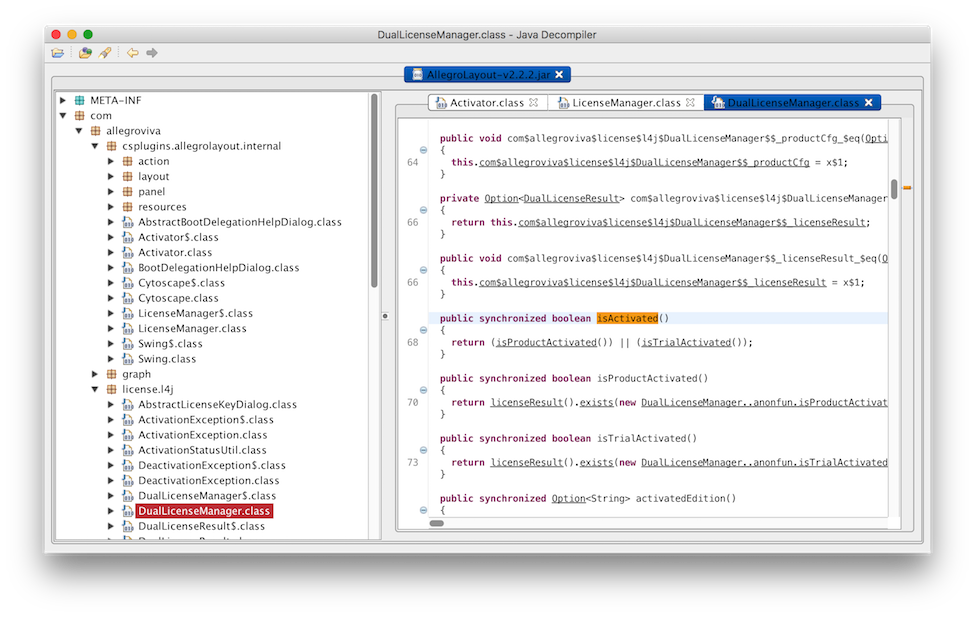Select LicenseManager$.class in the tree

coord(195,313)
